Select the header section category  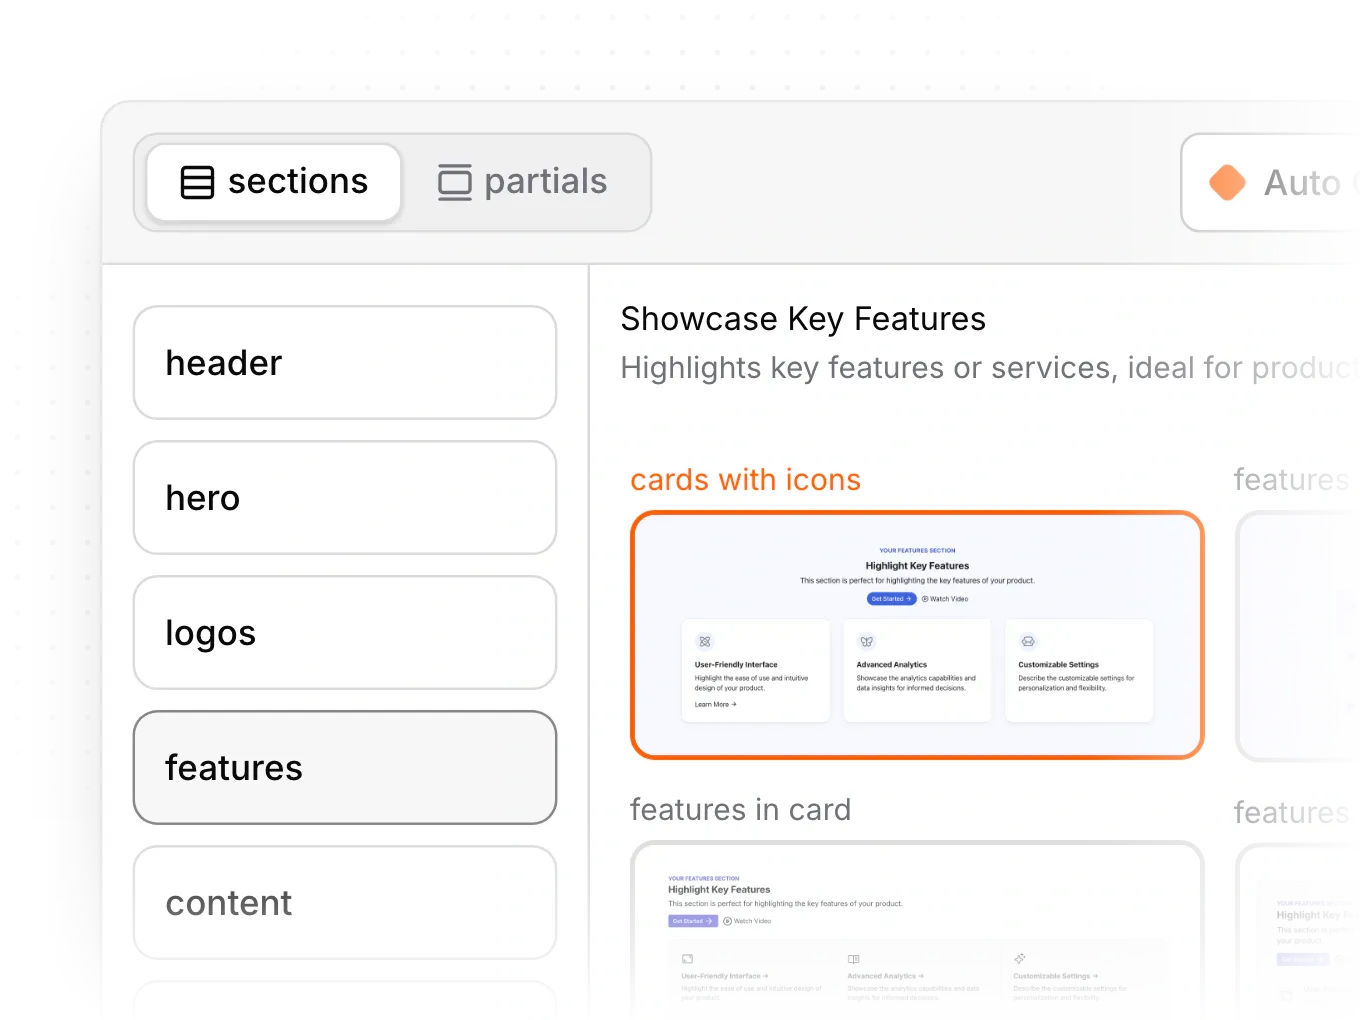(x=345, y=362)
